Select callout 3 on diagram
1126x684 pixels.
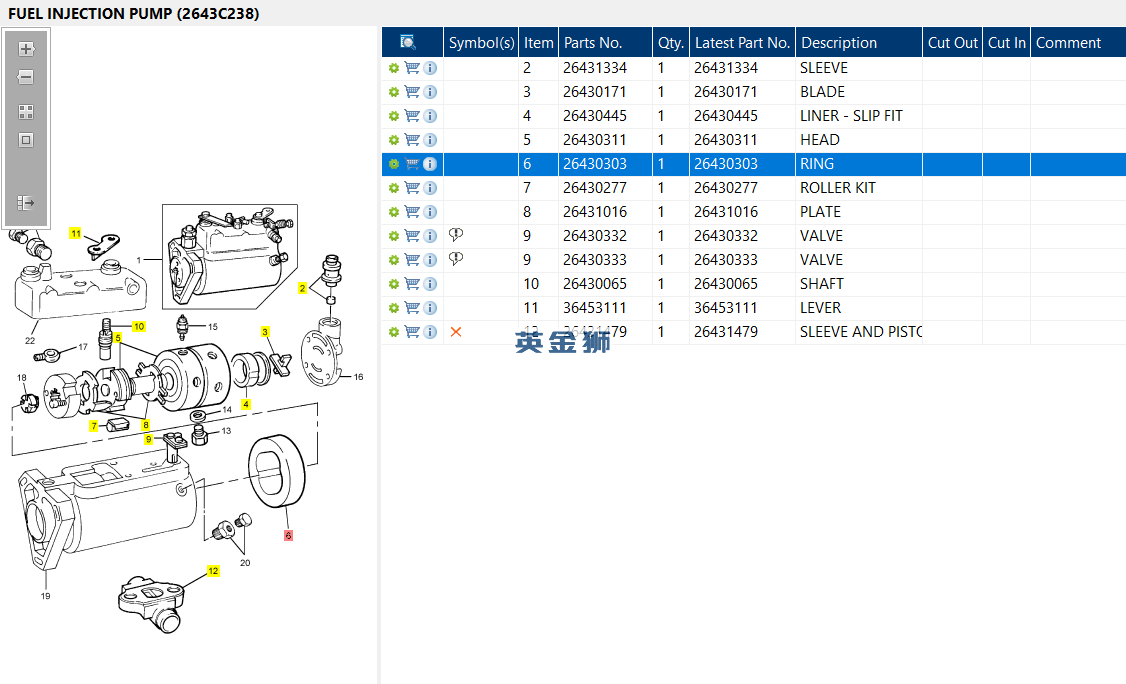[x=265, y=332]
